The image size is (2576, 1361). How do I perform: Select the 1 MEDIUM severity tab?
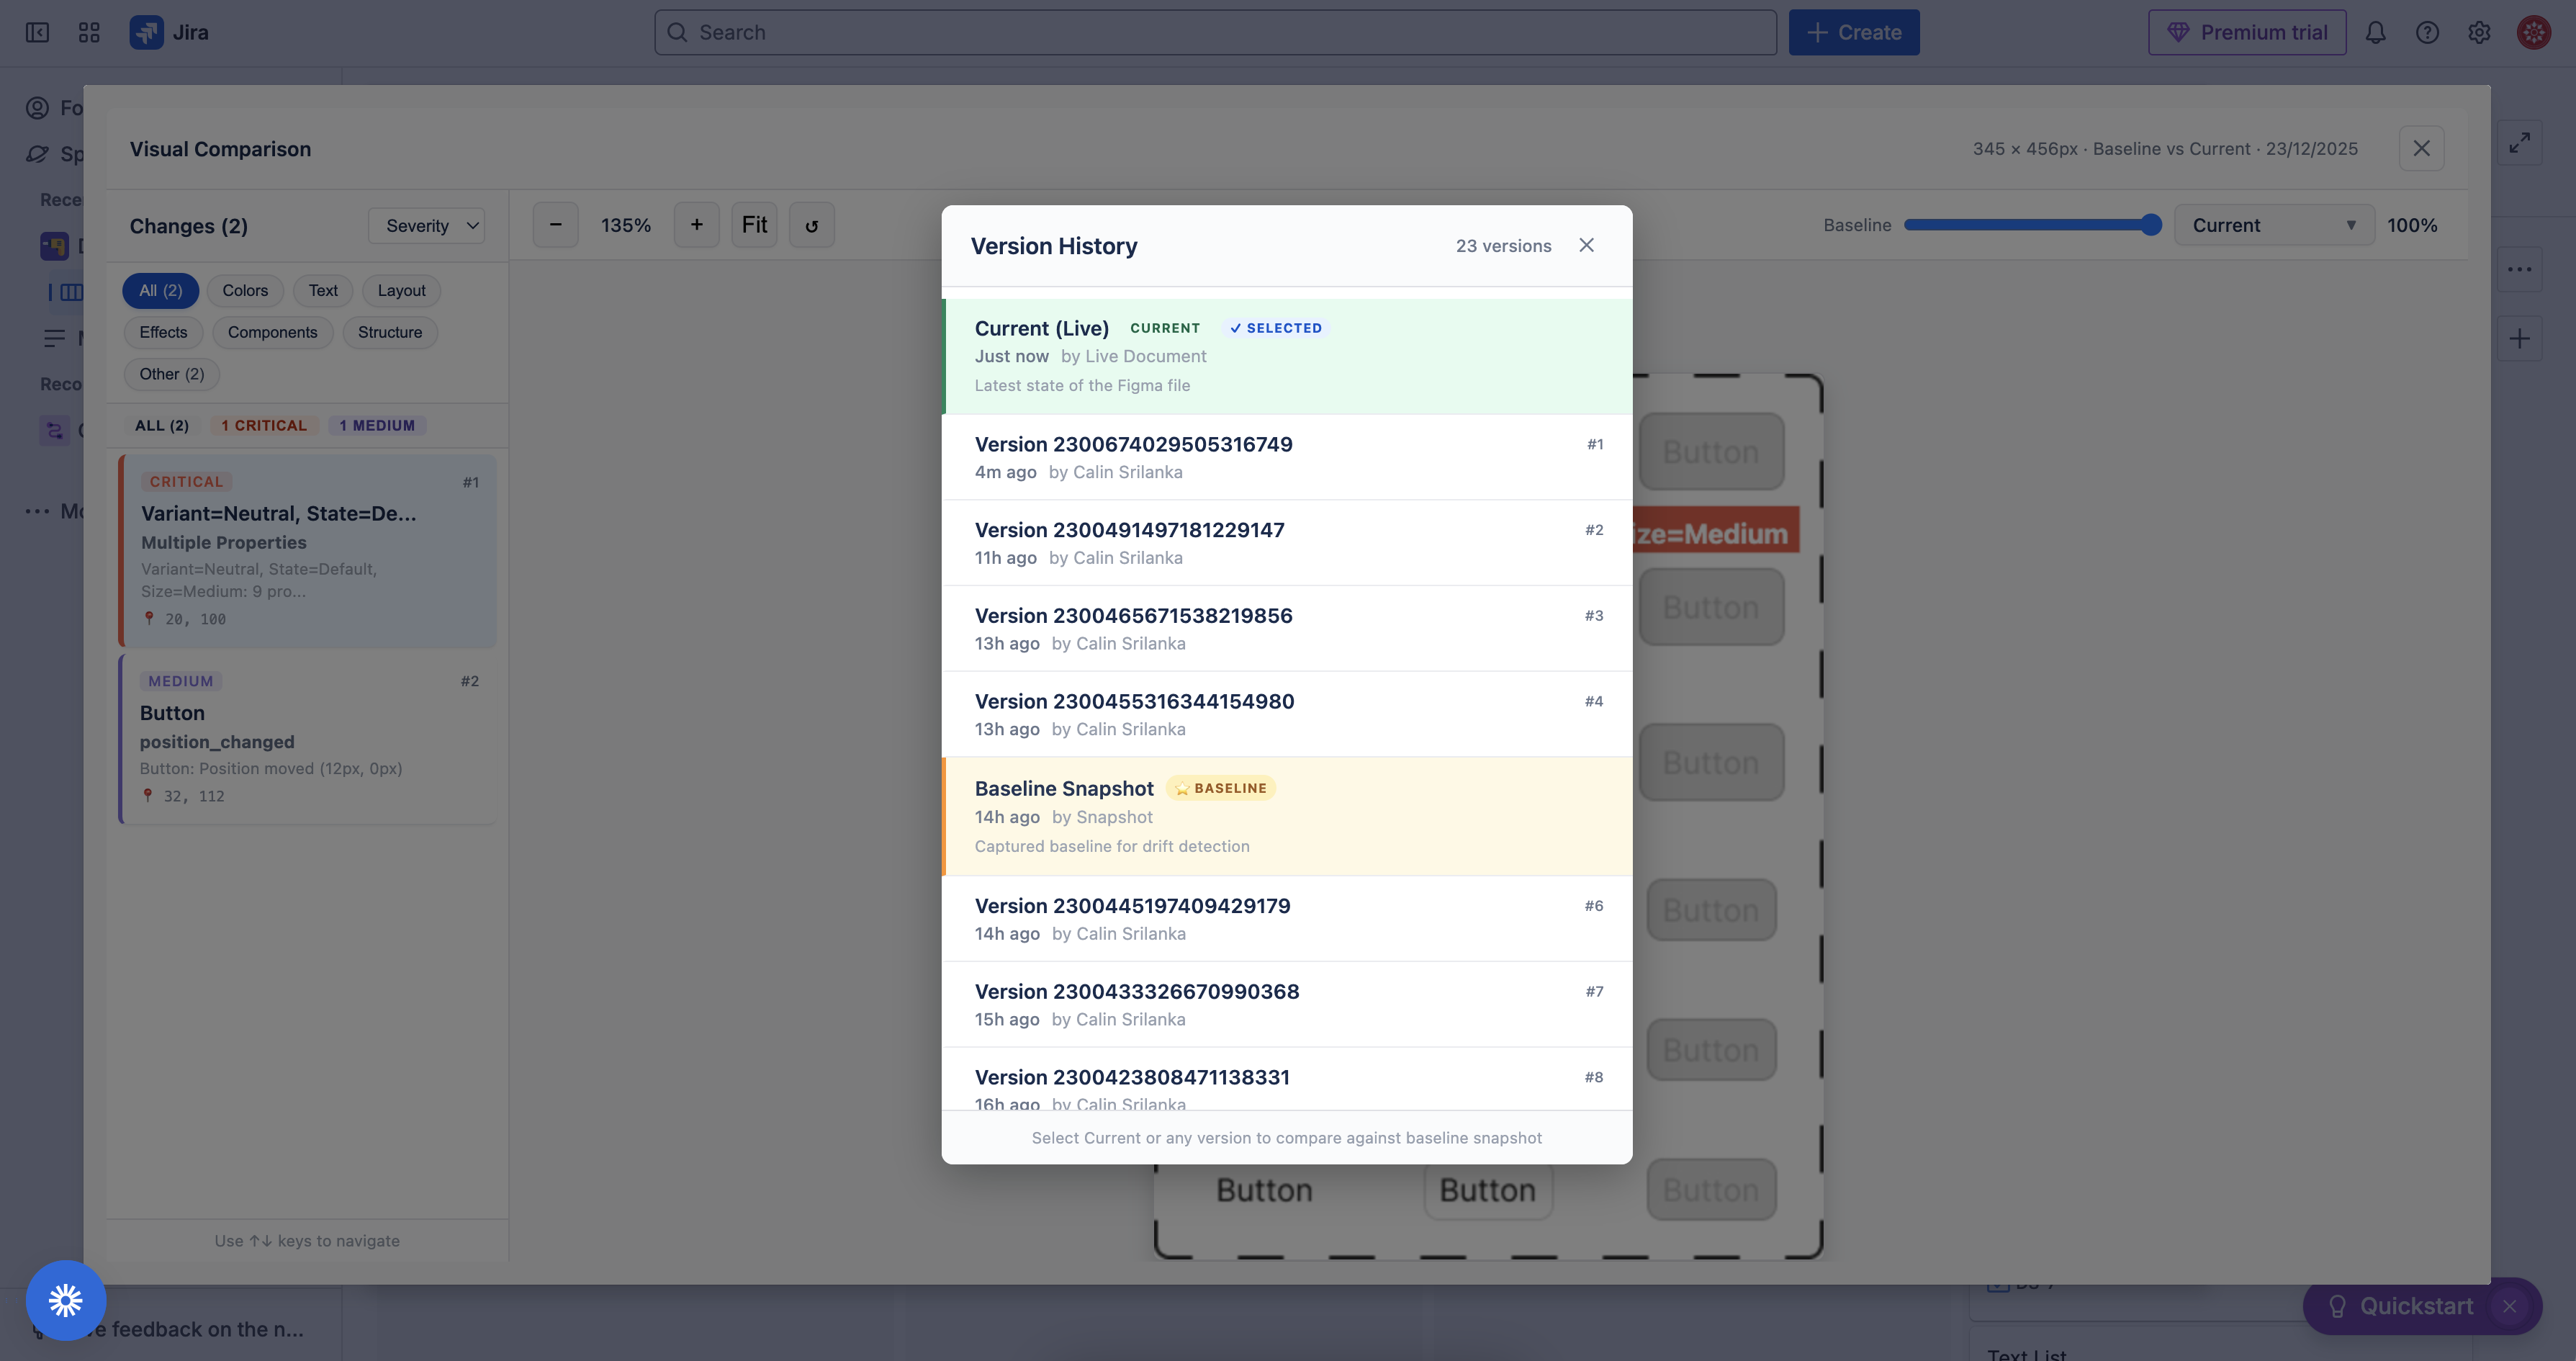pos(377,425)
